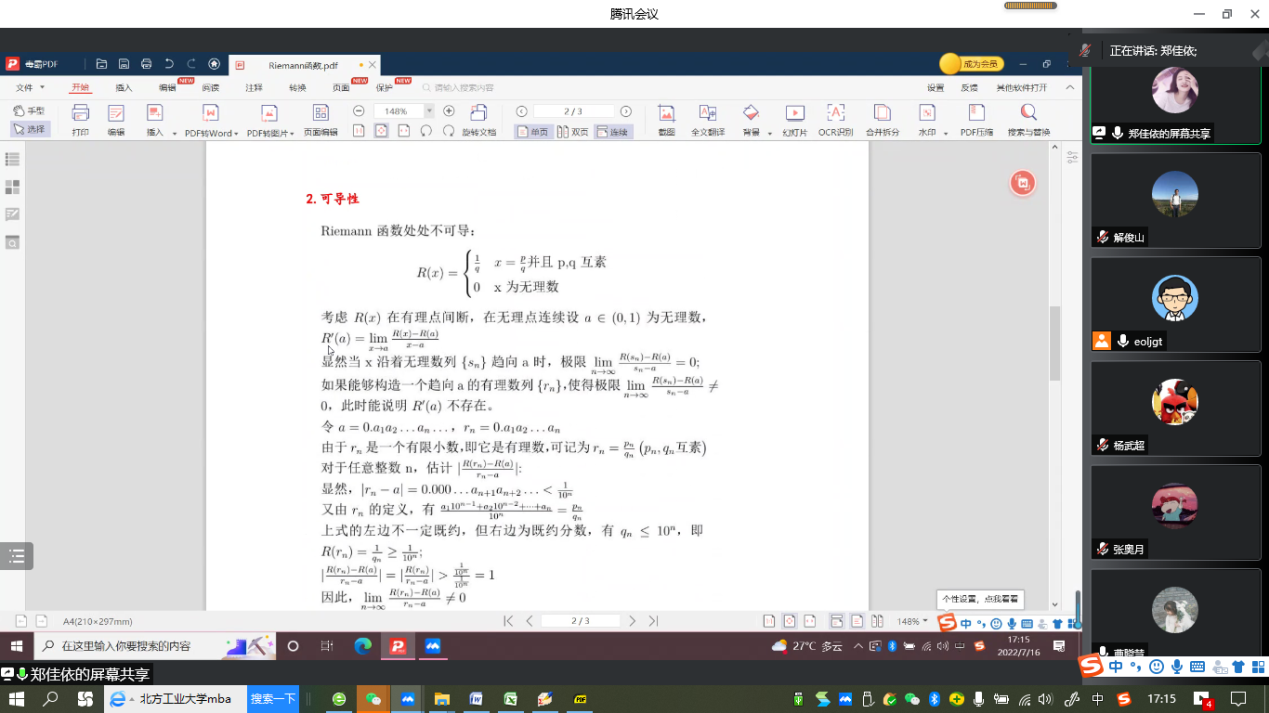Enable 双页 double-page view
This screenshot has height=713, width=1269.
pyautogui.click(x=573, y=132)
